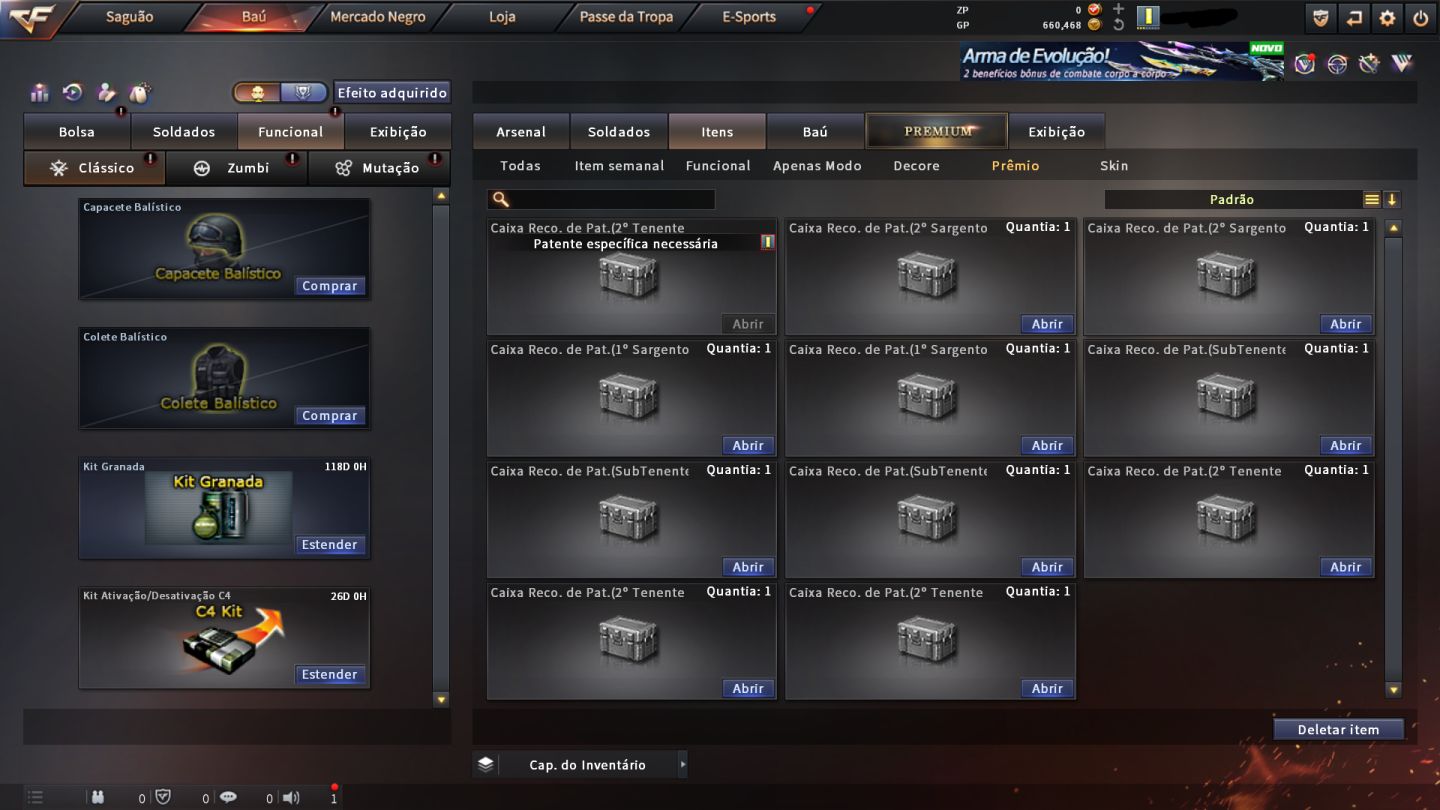Viewport: 1440px width, 810px height.
Task: Select the Clássico mode tab
Action: coord(94,168)
